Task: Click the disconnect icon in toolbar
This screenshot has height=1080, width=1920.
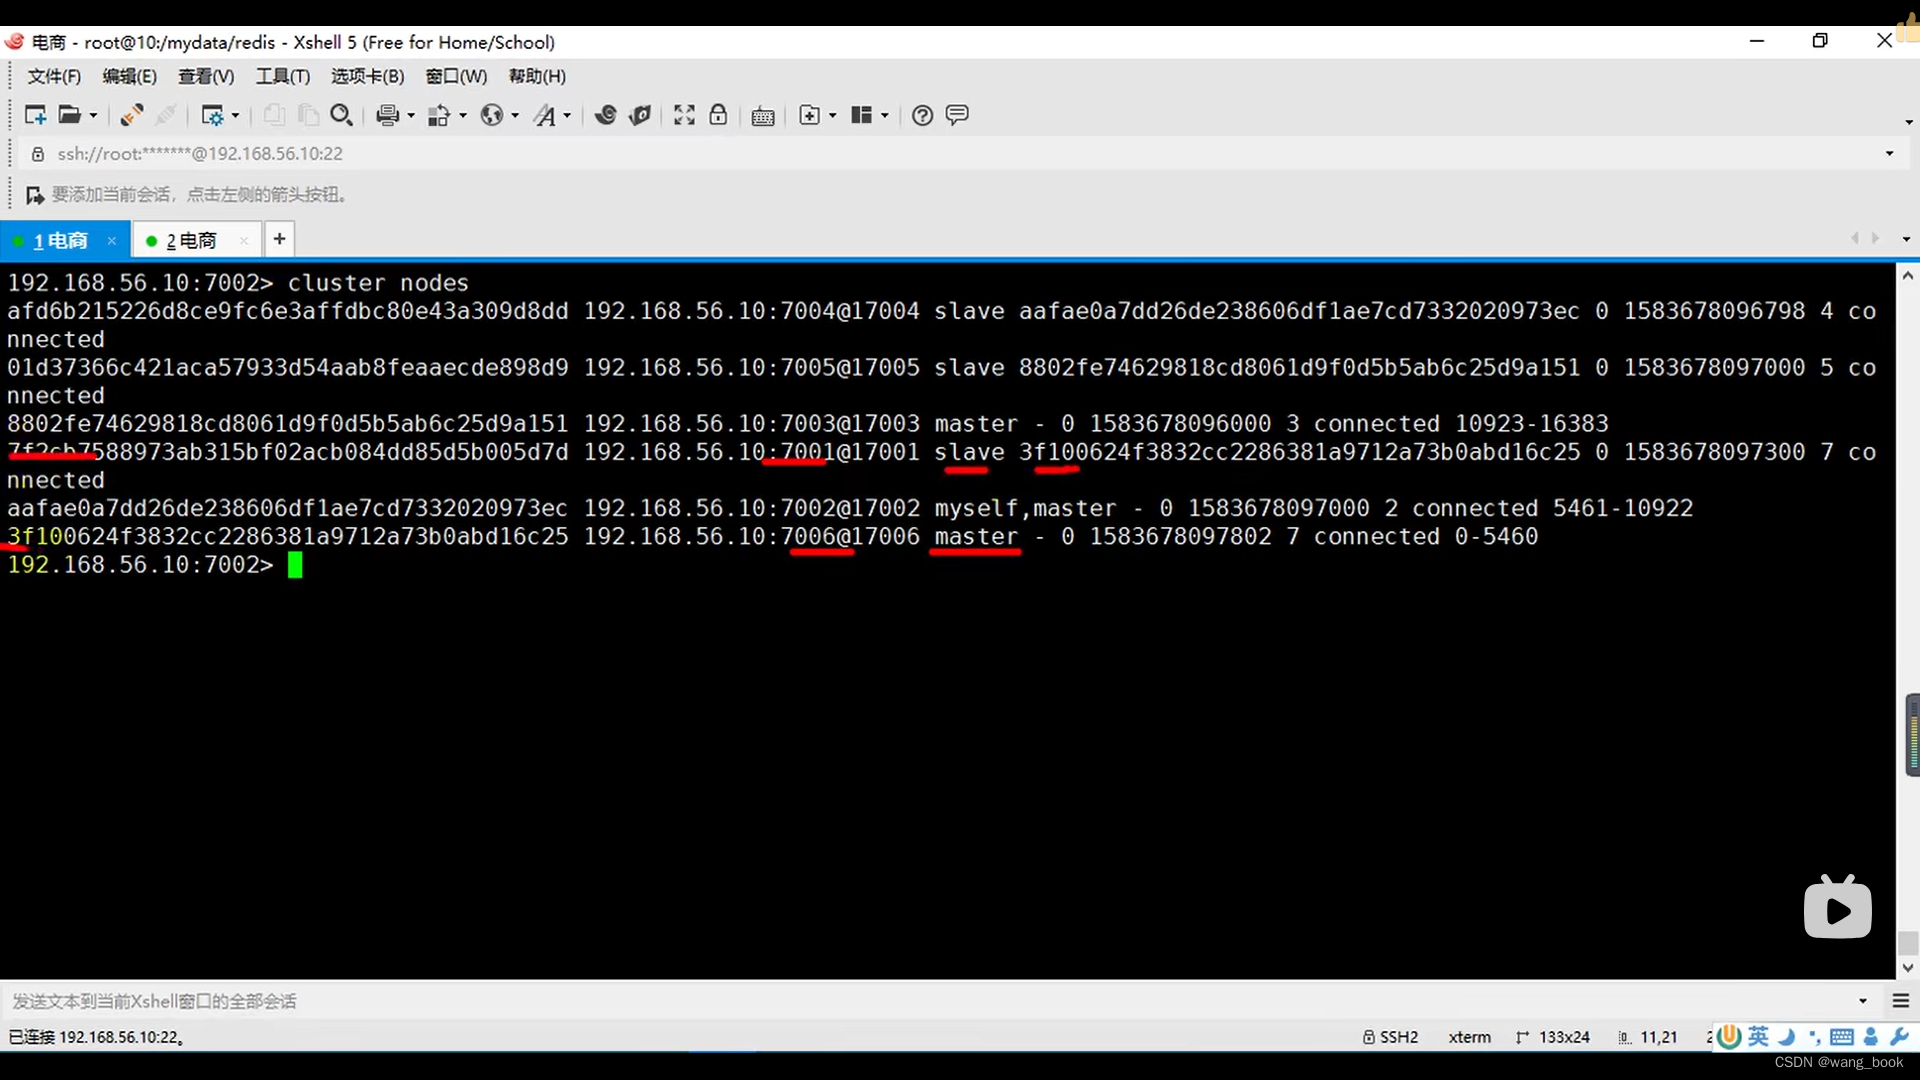Action: [166, 115]
